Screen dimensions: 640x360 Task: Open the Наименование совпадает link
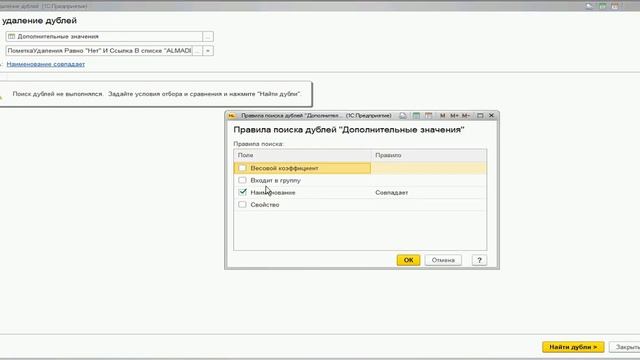[x=46, y=64]
